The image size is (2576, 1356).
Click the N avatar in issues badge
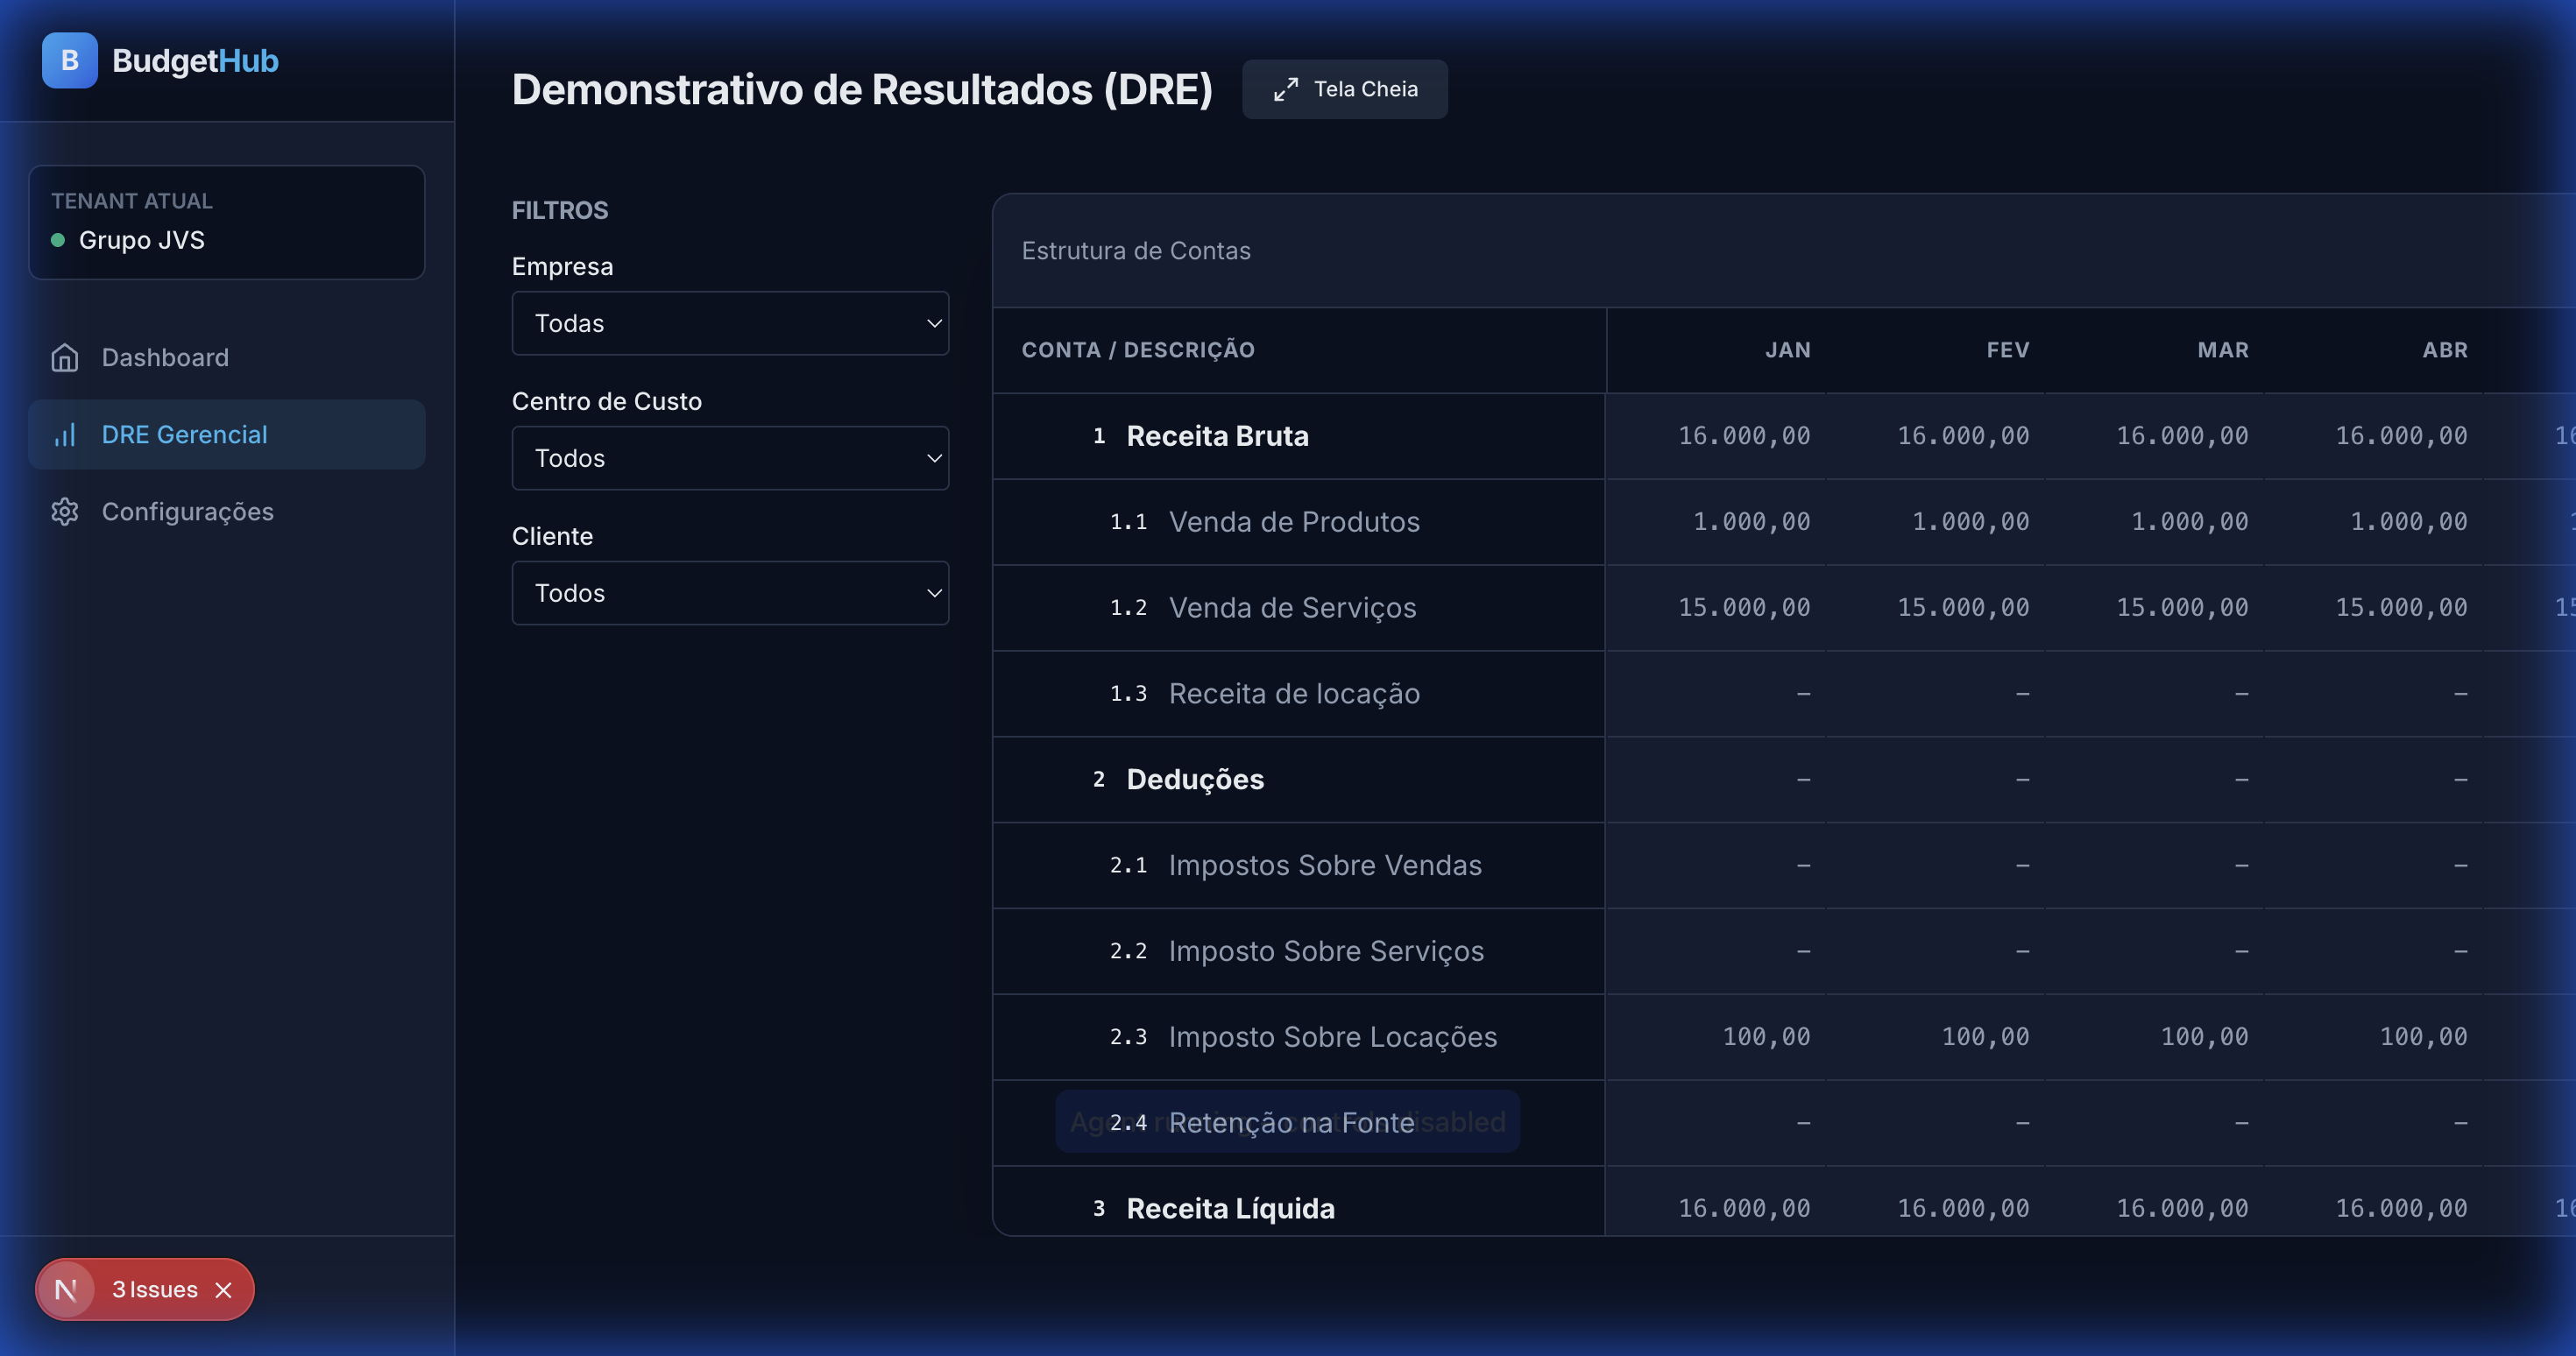66,1290
